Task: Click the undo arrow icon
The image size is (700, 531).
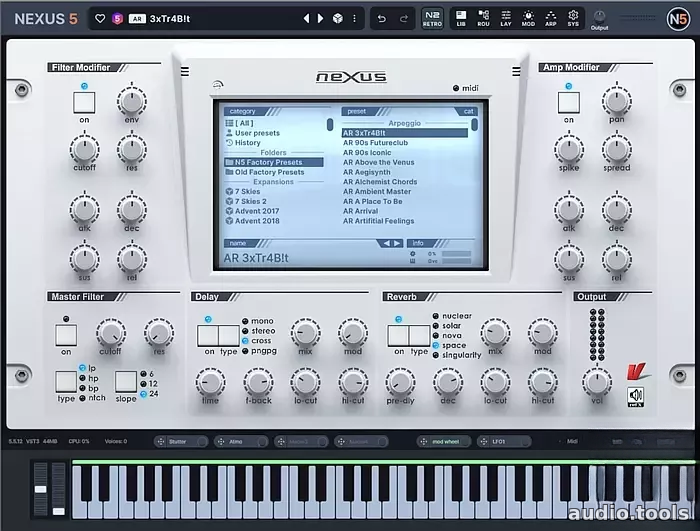Action: (x=382, y=19)
